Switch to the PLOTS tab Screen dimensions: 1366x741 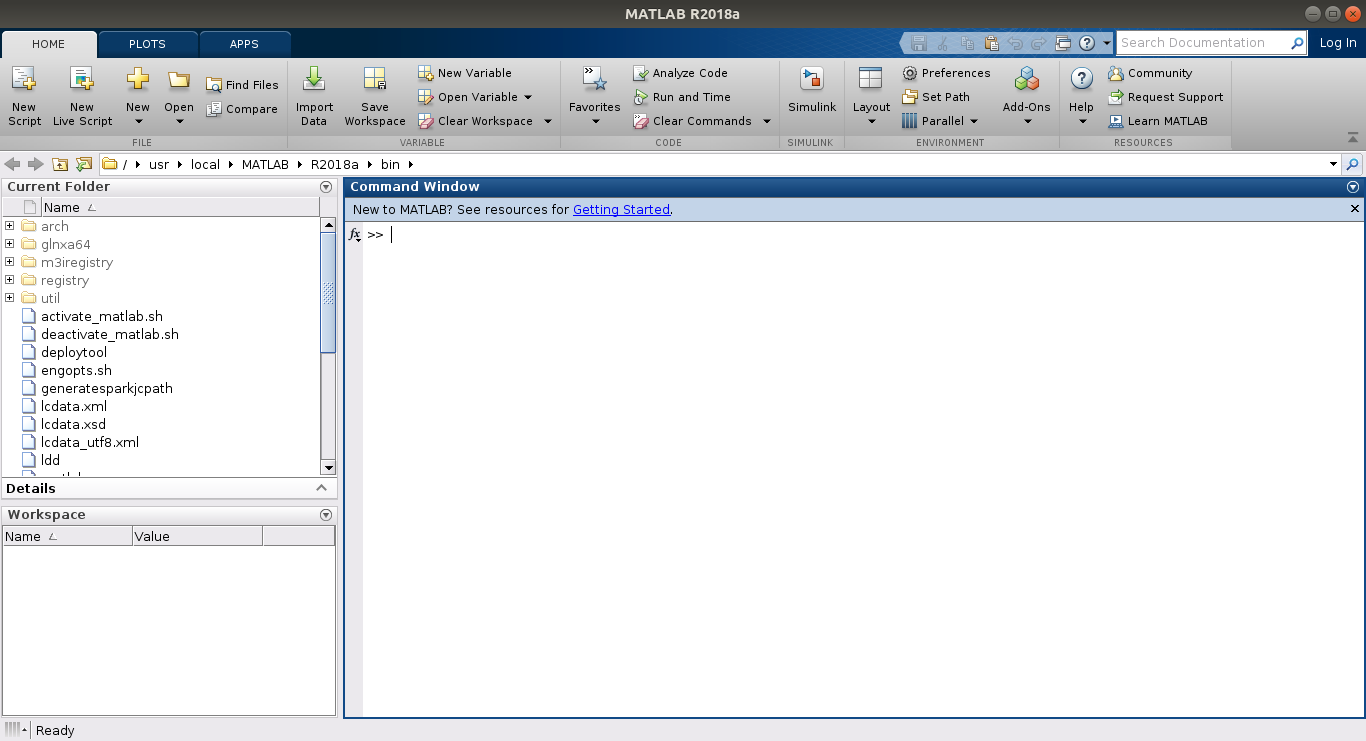pos(147,44)
